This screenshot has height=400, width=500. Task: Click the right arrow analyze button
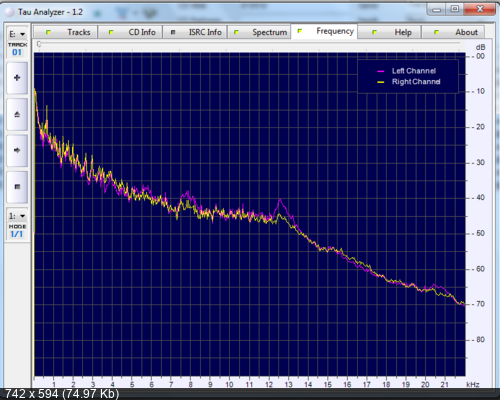tap(17, 150)
